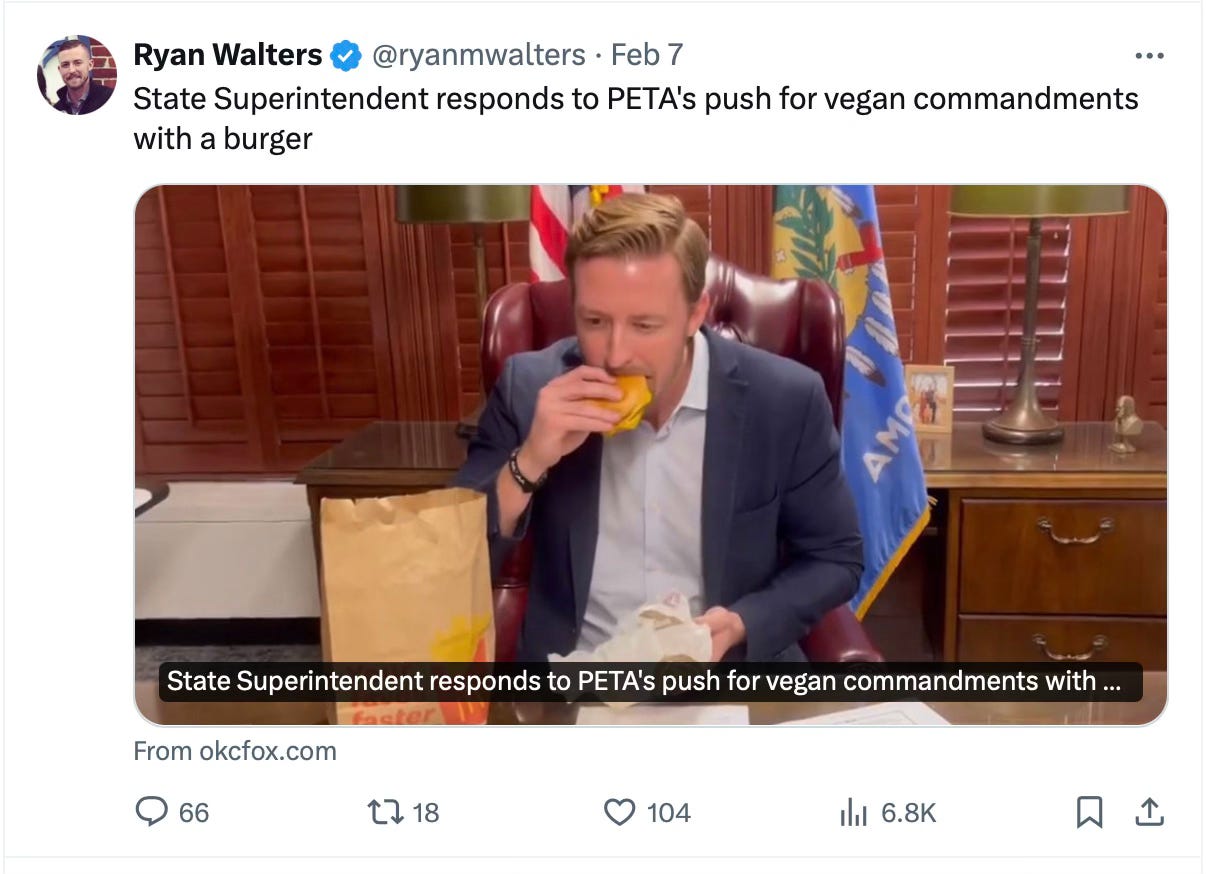
Task: Click the Feb 7 timestamp
Action: 646,55
